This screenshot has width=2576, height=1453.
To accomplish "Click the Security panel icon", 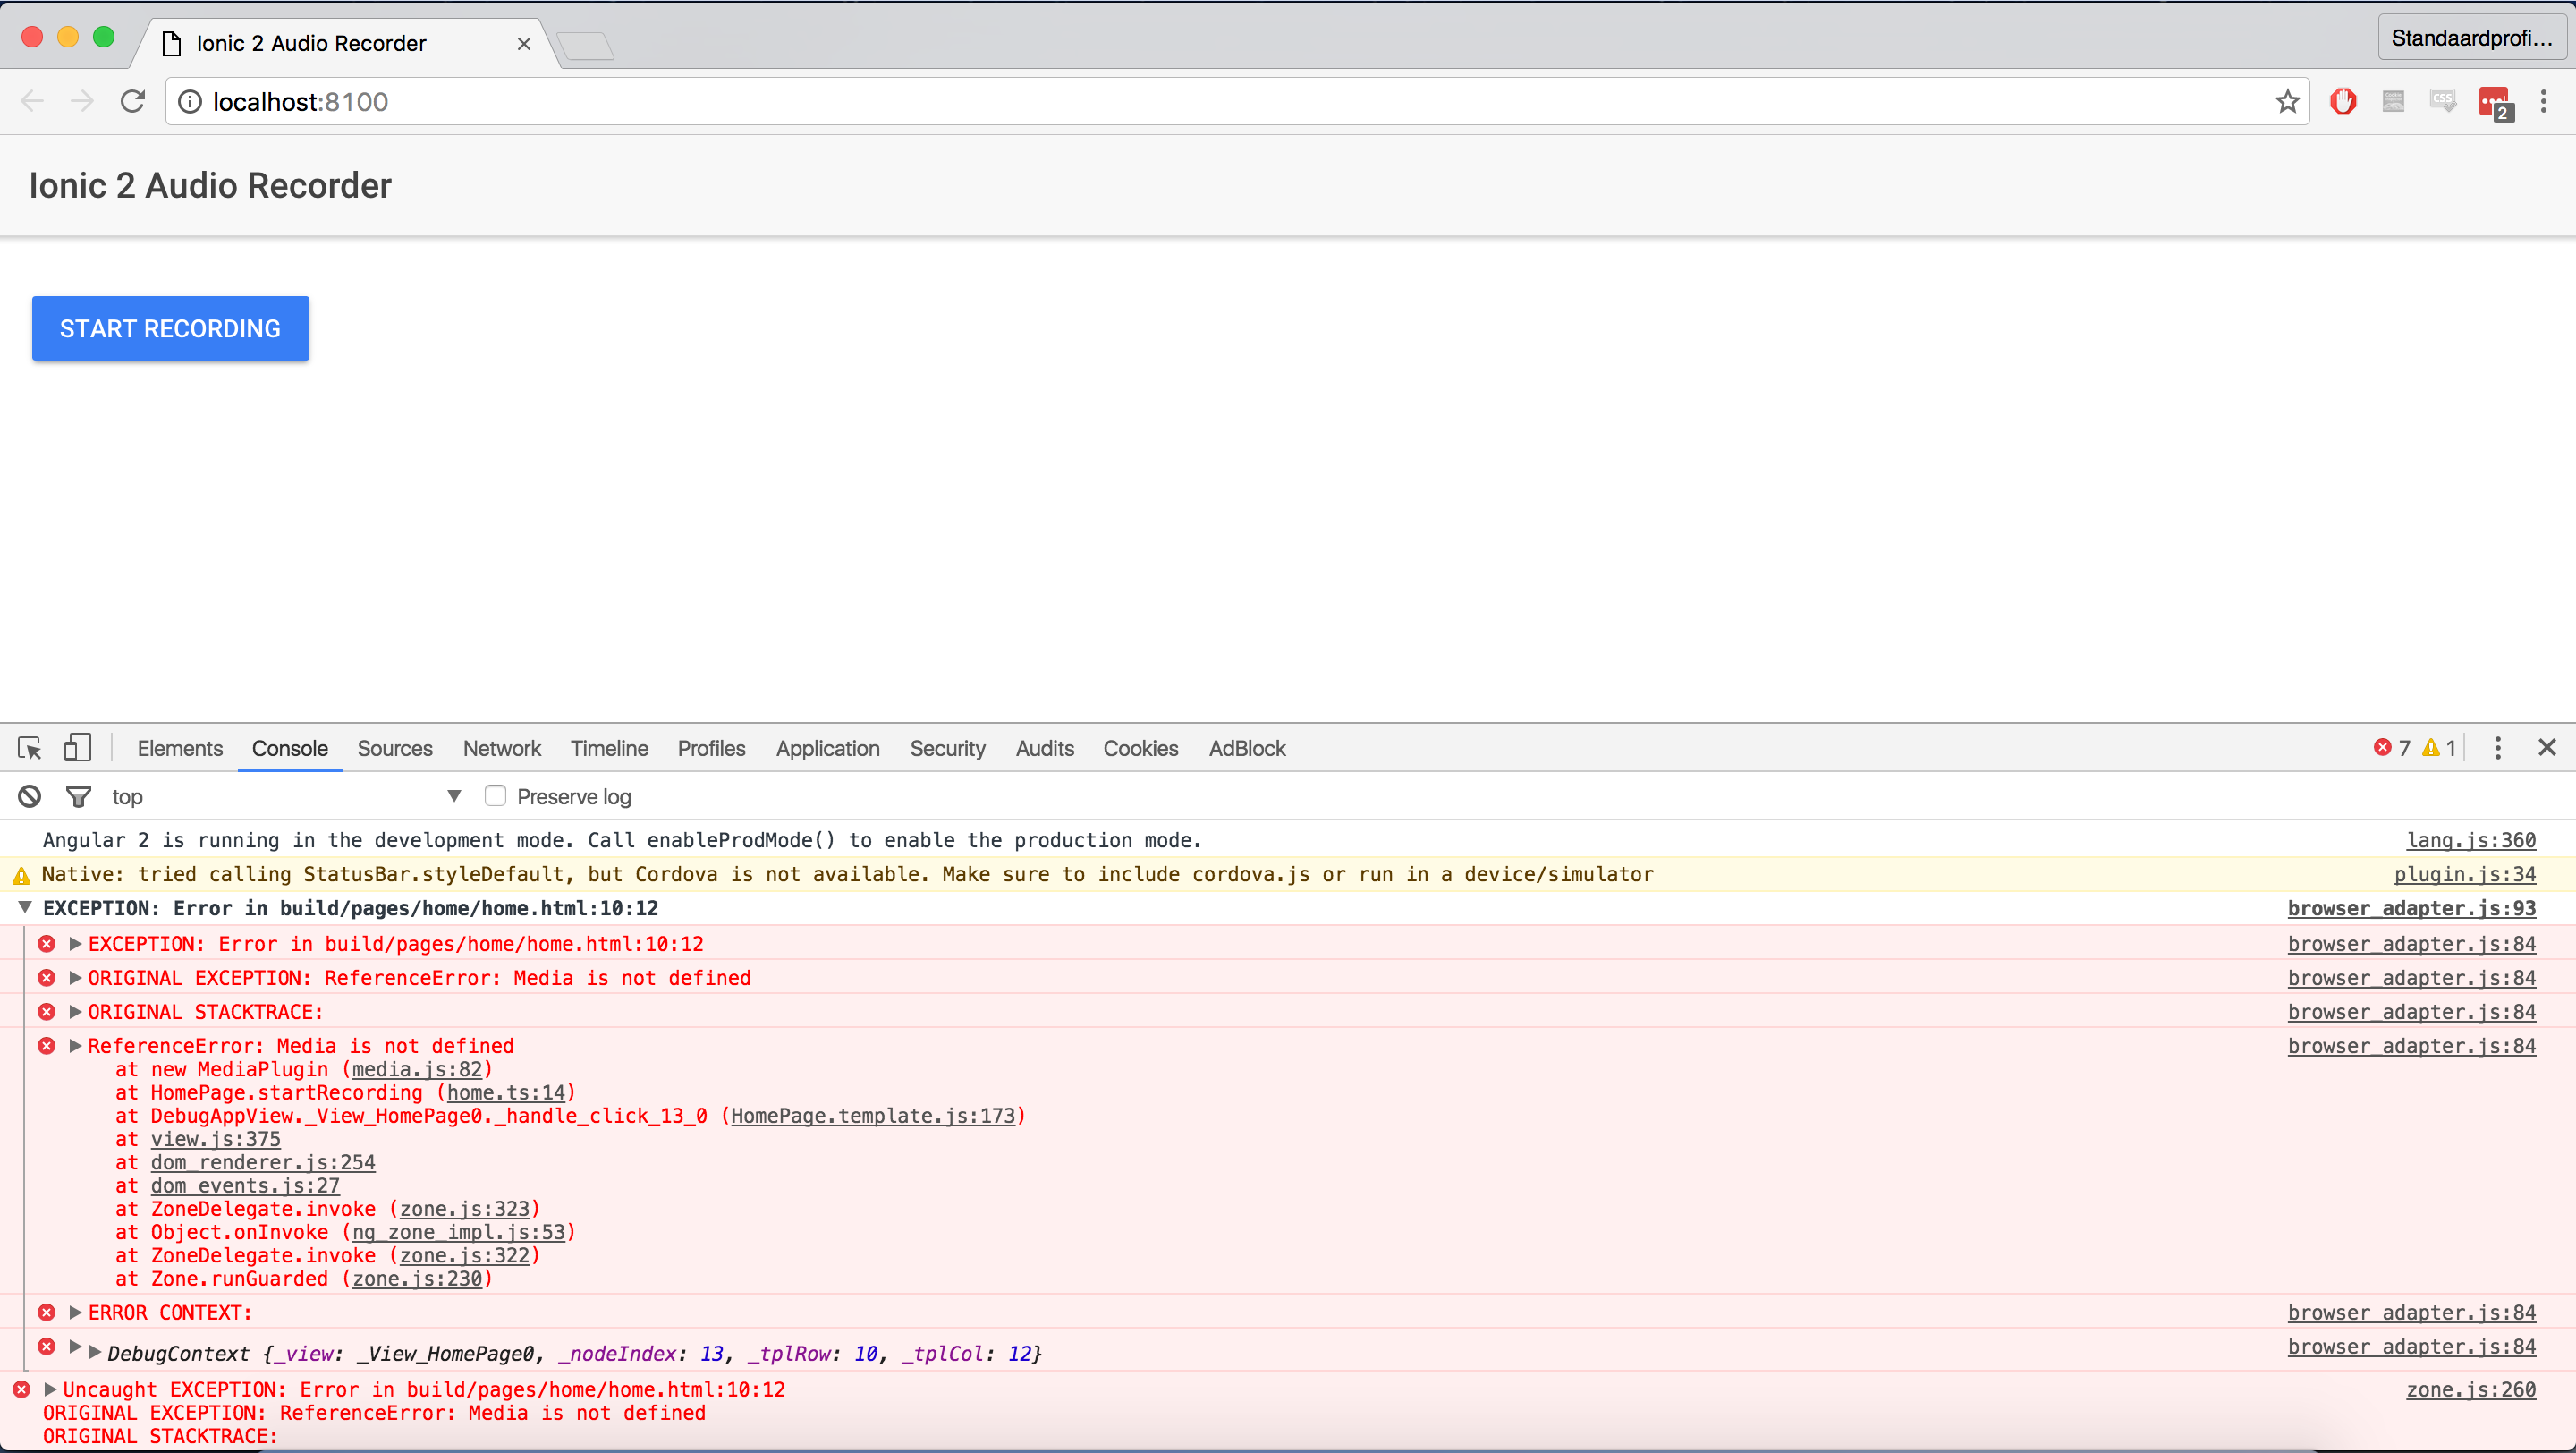I will click(x=945, y=749).
